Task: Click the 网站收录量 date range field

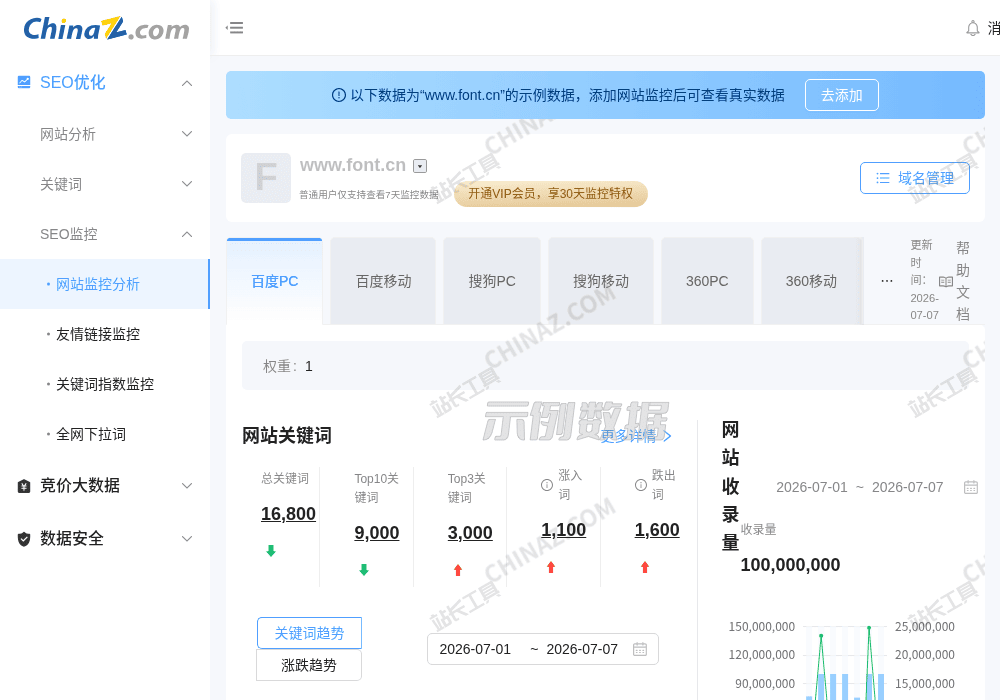Action: click(877, 487)
